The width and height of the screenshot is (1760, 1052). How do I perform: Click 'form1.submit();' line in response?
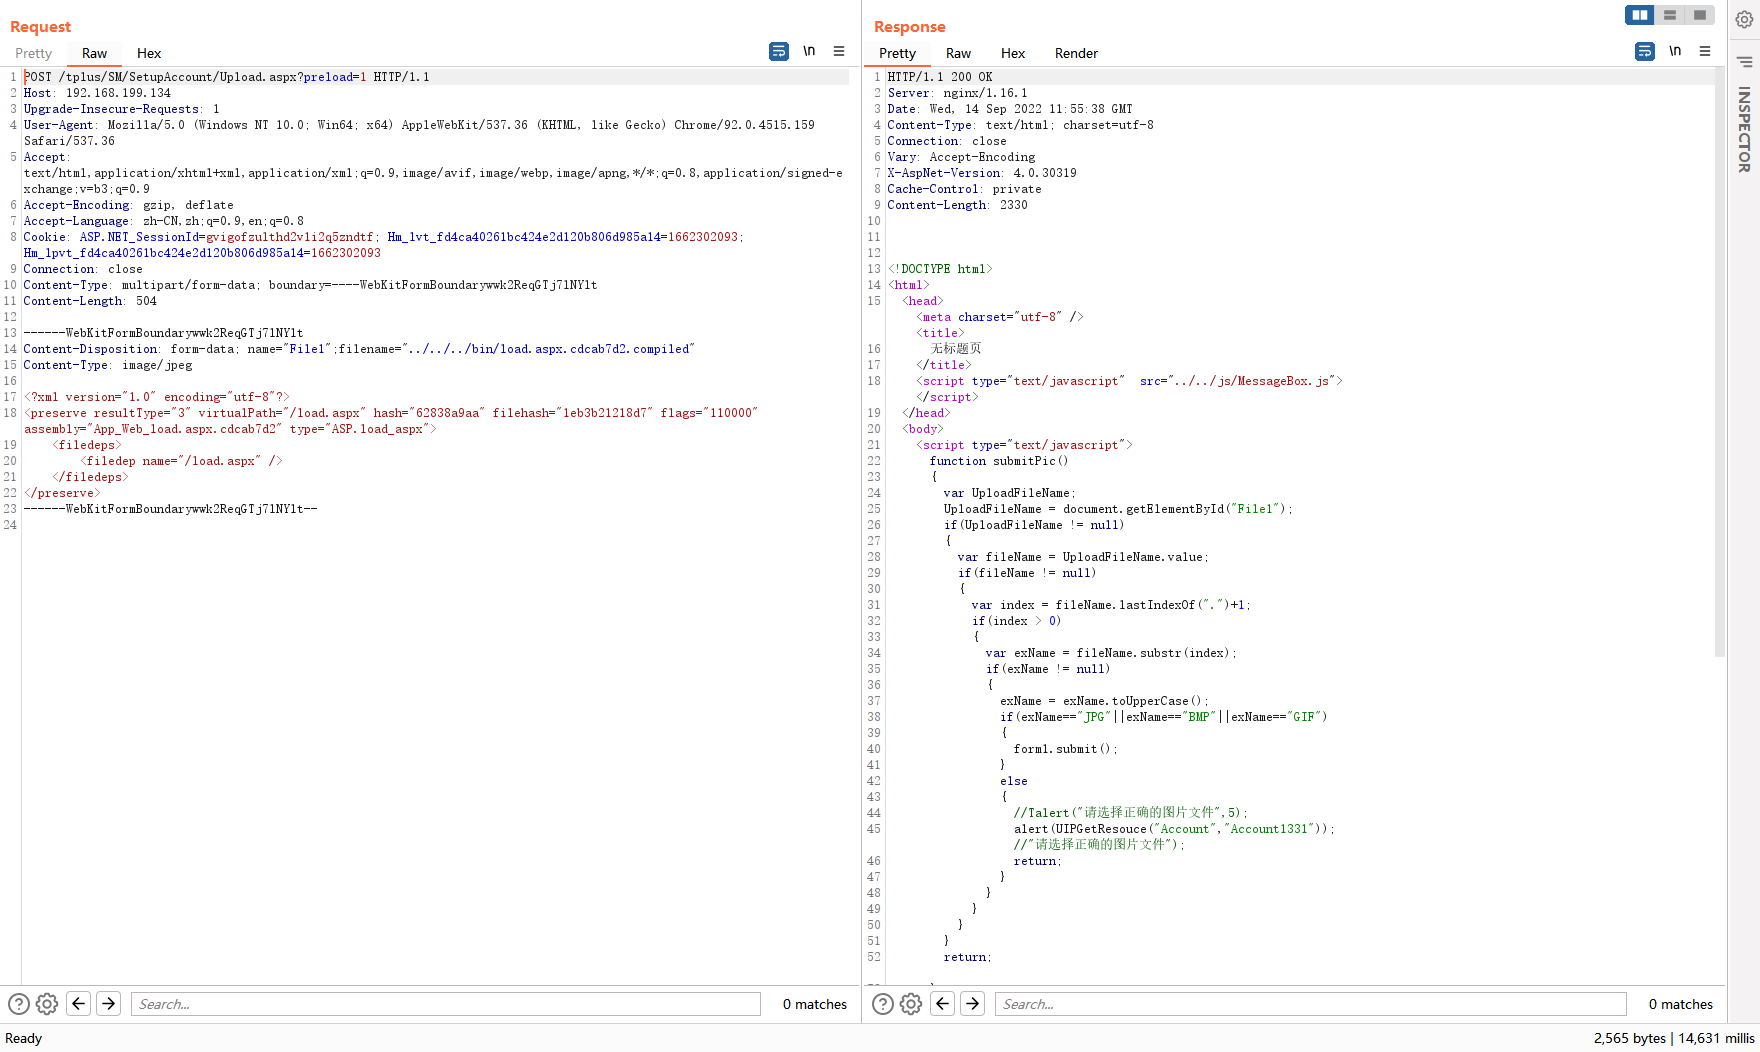pos(1065,749)
